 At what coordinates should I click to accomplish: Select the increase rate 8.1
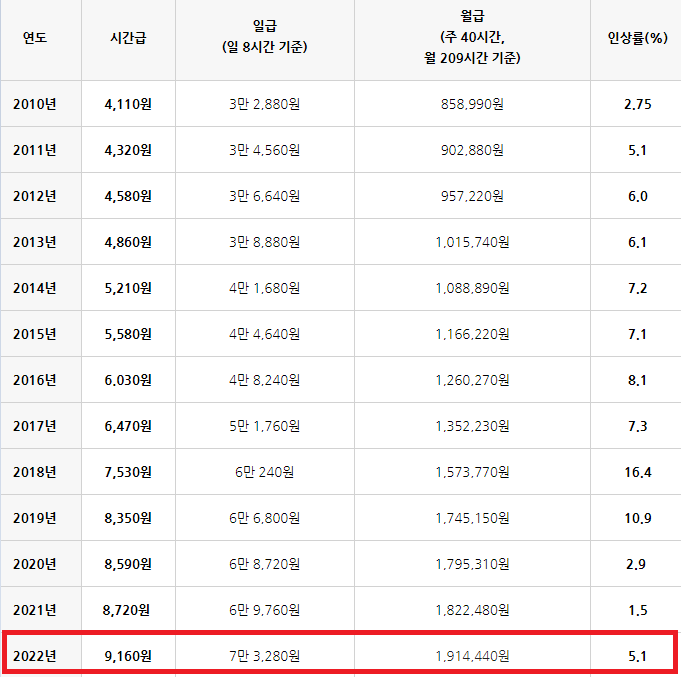[x=638, y=380]
